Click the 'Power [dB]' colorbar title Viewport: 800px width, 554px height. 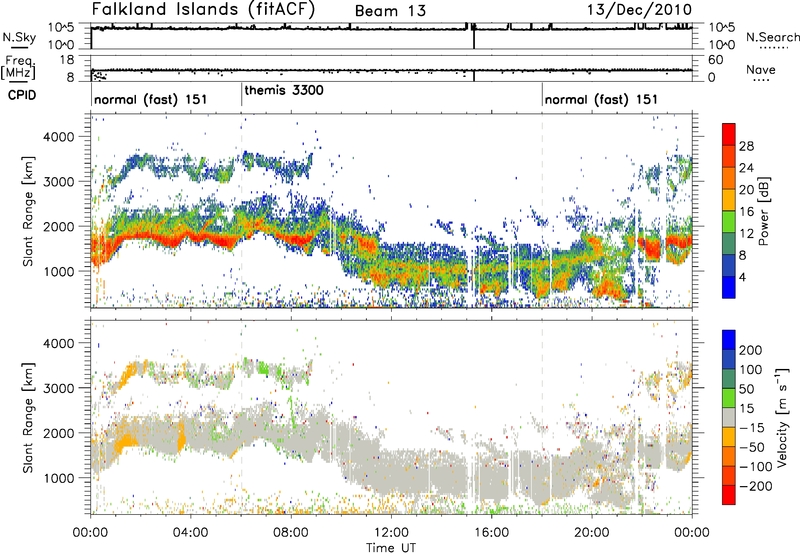[x=764, y=212]
